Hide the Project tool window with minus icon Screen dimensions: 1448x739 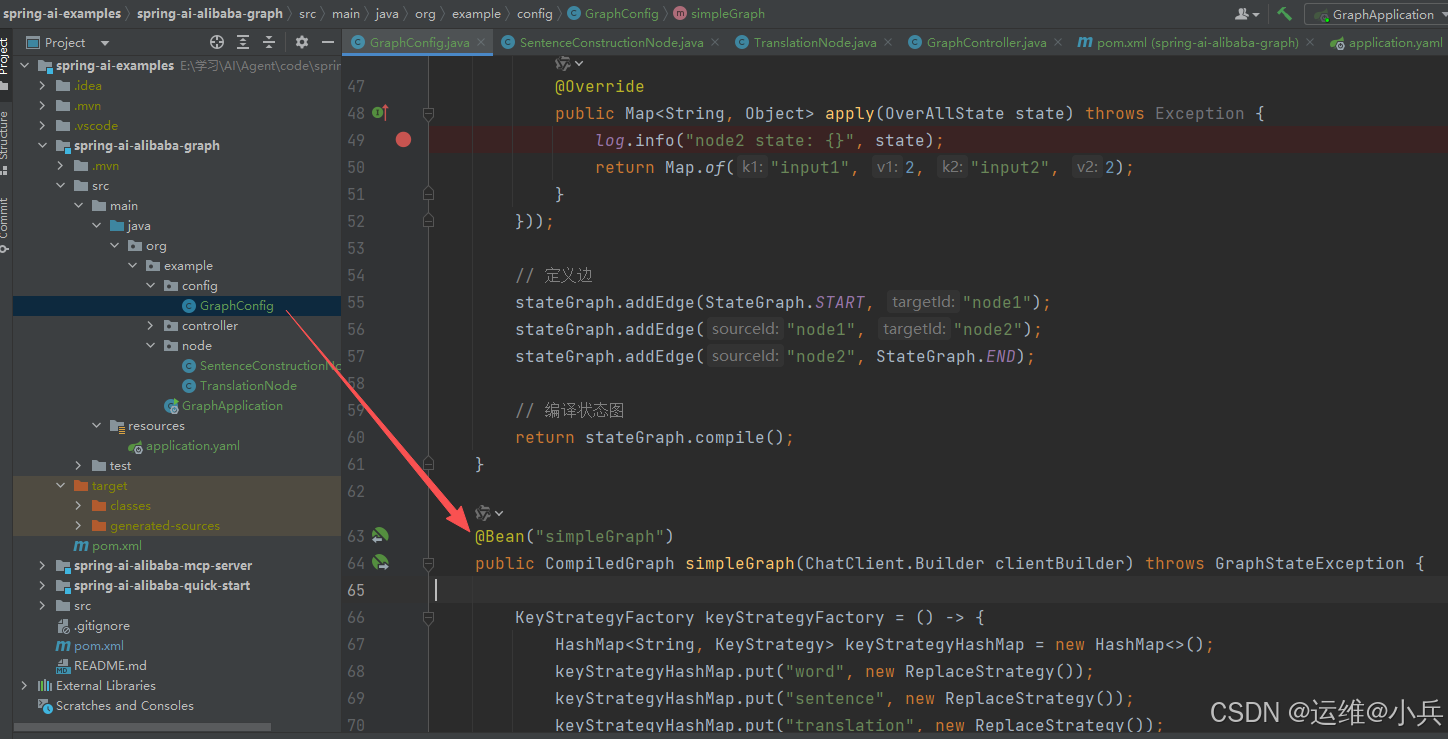[x=328, y=42]
